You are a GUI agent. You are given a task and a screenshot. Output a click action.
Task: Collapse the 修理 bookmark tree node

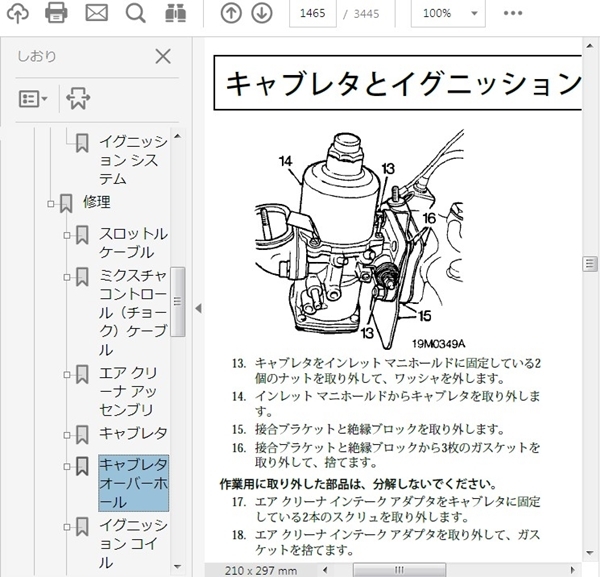[51, 204]
